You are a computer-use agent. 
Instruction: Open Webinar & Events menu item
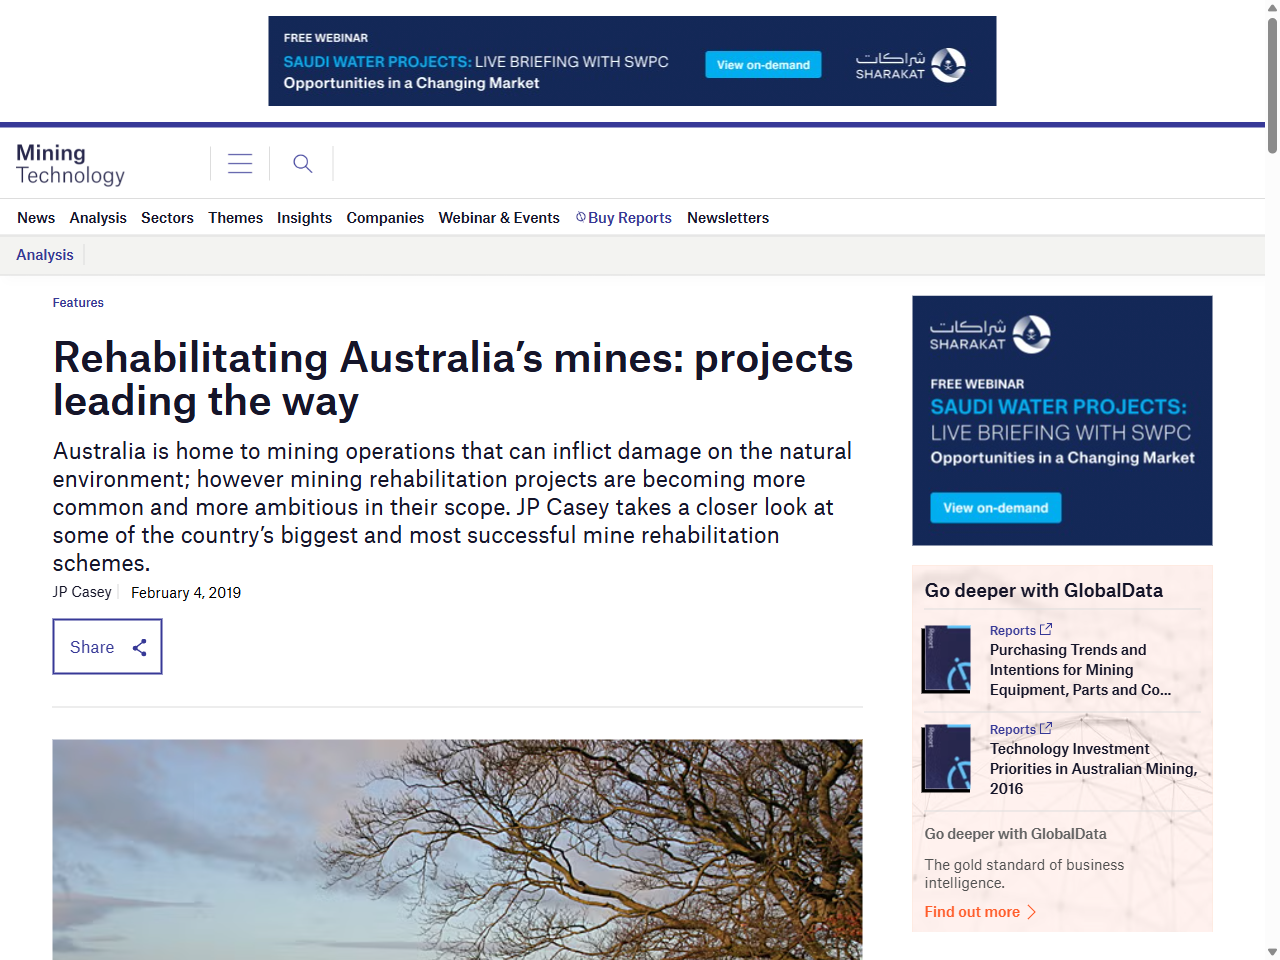pos(499,218)
